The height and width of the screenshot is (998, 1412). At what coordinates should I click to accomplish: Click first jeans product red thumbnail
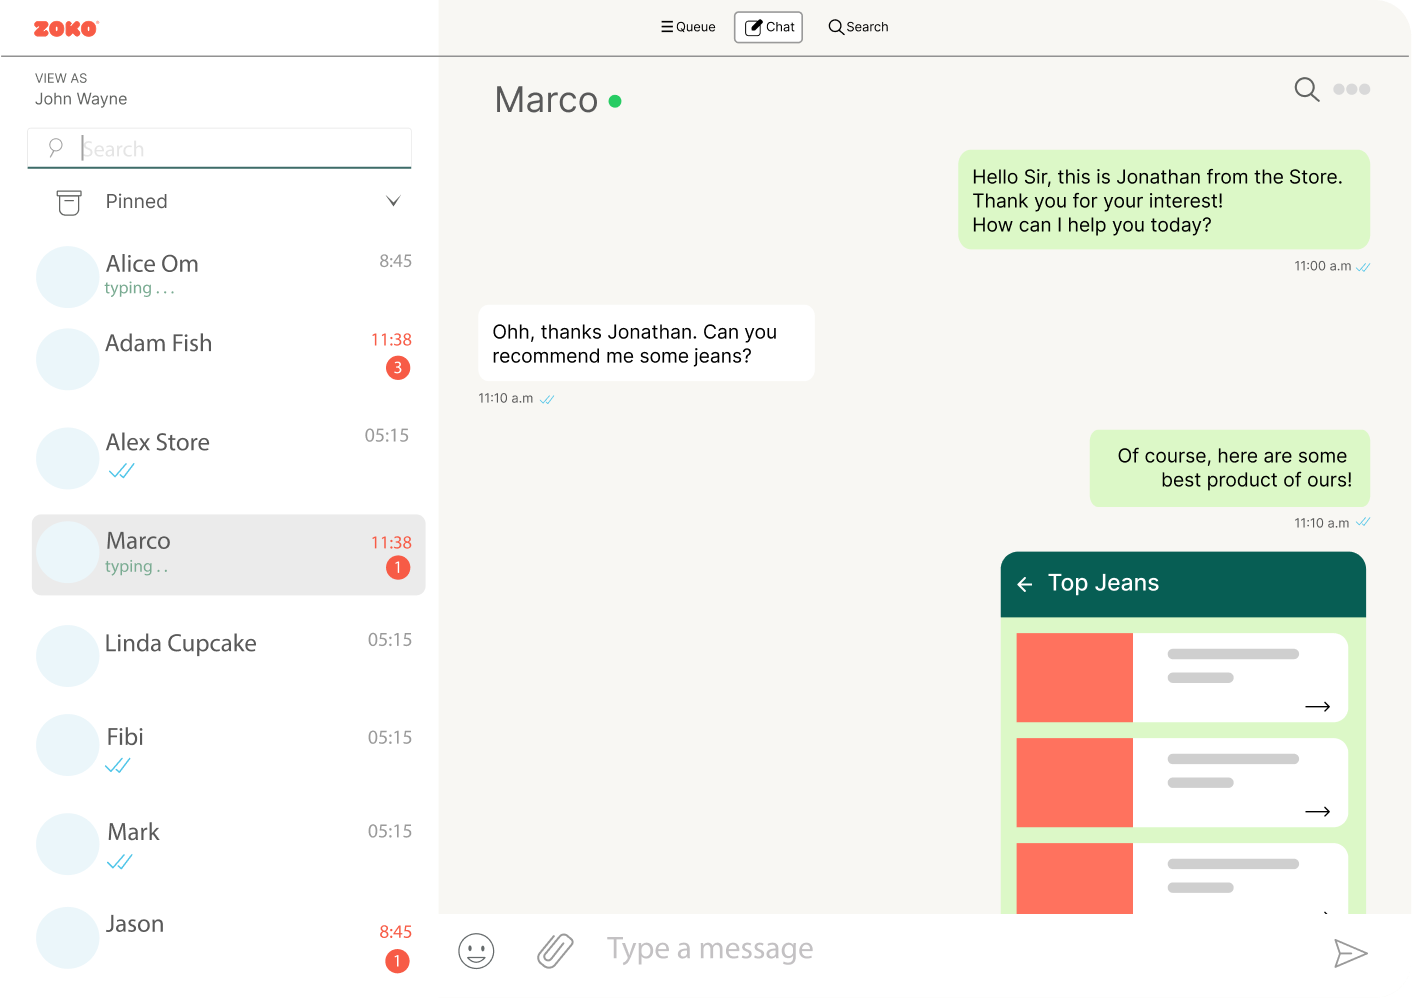[x=1075, y=677]
